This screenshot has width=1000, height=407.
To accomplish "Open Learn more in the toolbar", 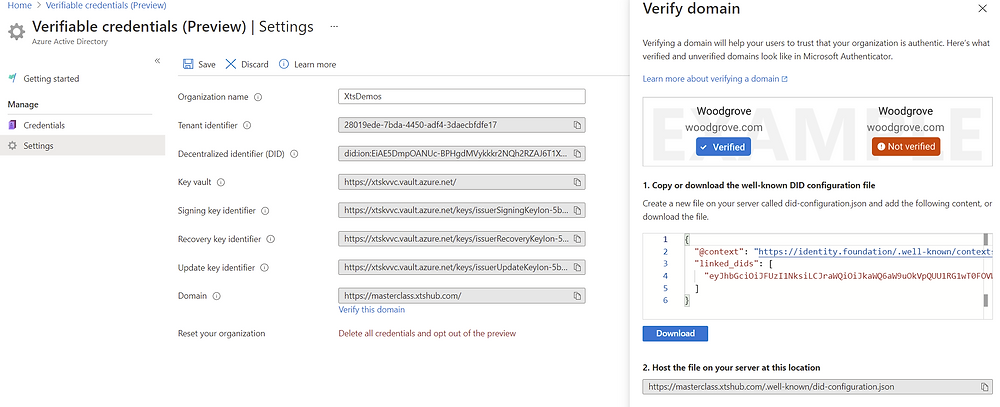I will 307,64.
